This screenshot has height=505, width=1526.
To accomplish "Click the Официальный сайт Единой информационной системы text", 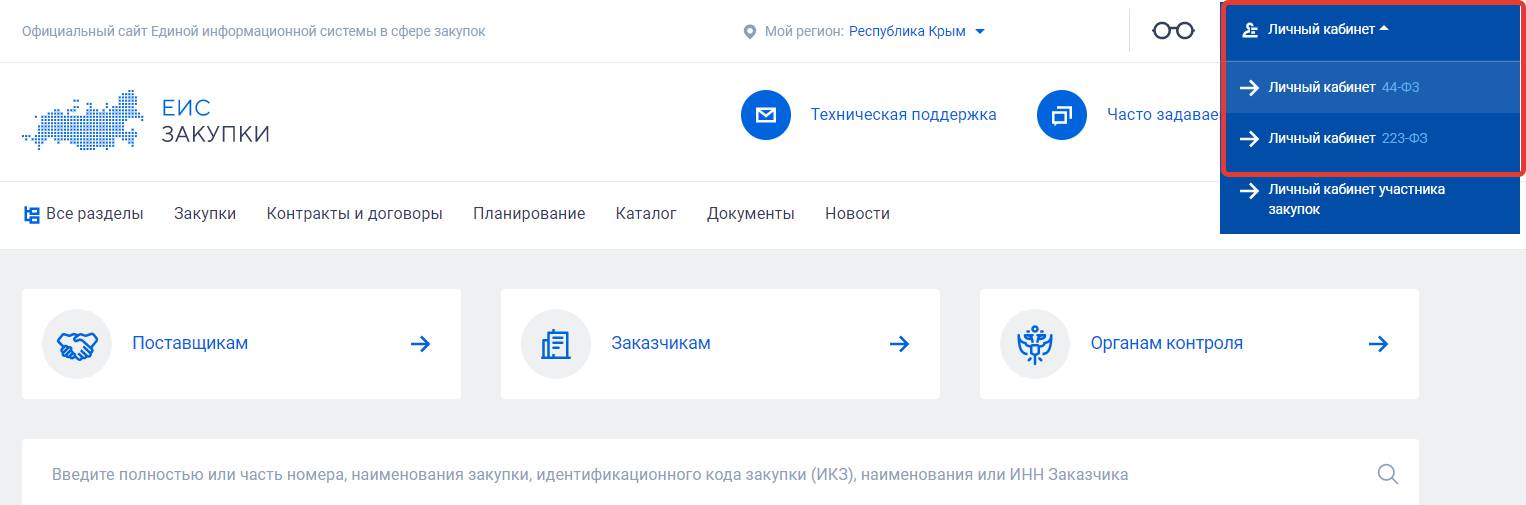I will tap(253, 32).
